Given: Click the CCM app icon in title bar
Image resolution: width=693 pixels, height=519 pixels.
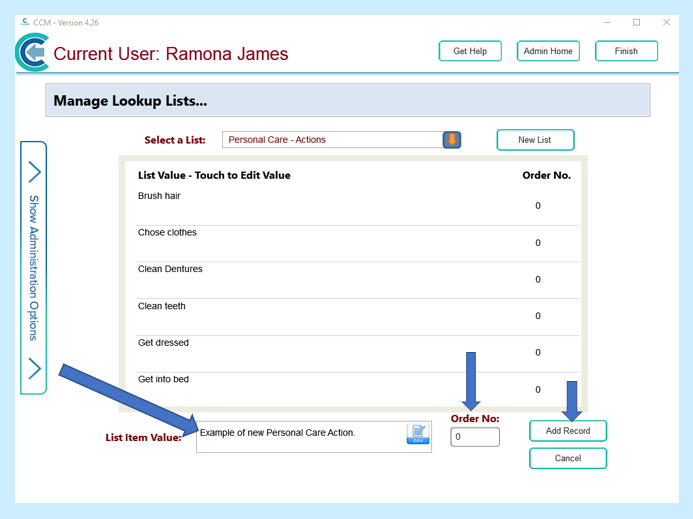Looking at the screenshot, I should point(25,22).
